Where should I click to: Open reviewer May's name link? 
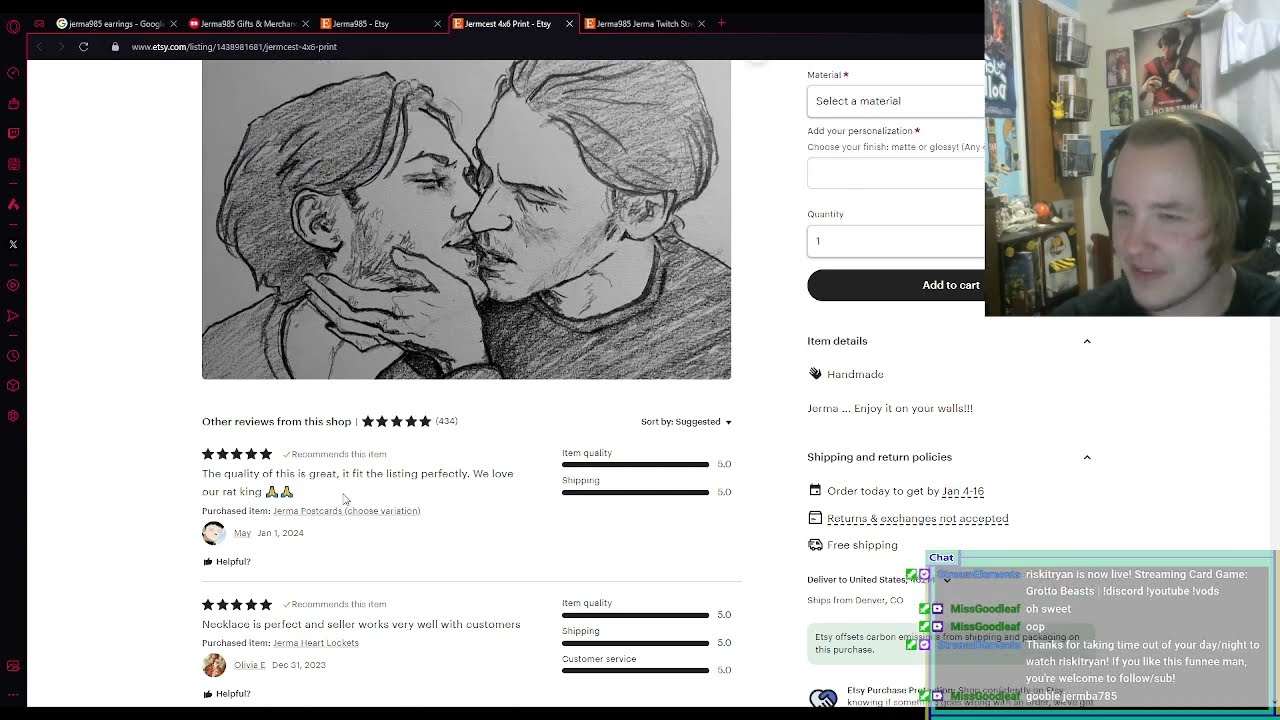point(242,533)
